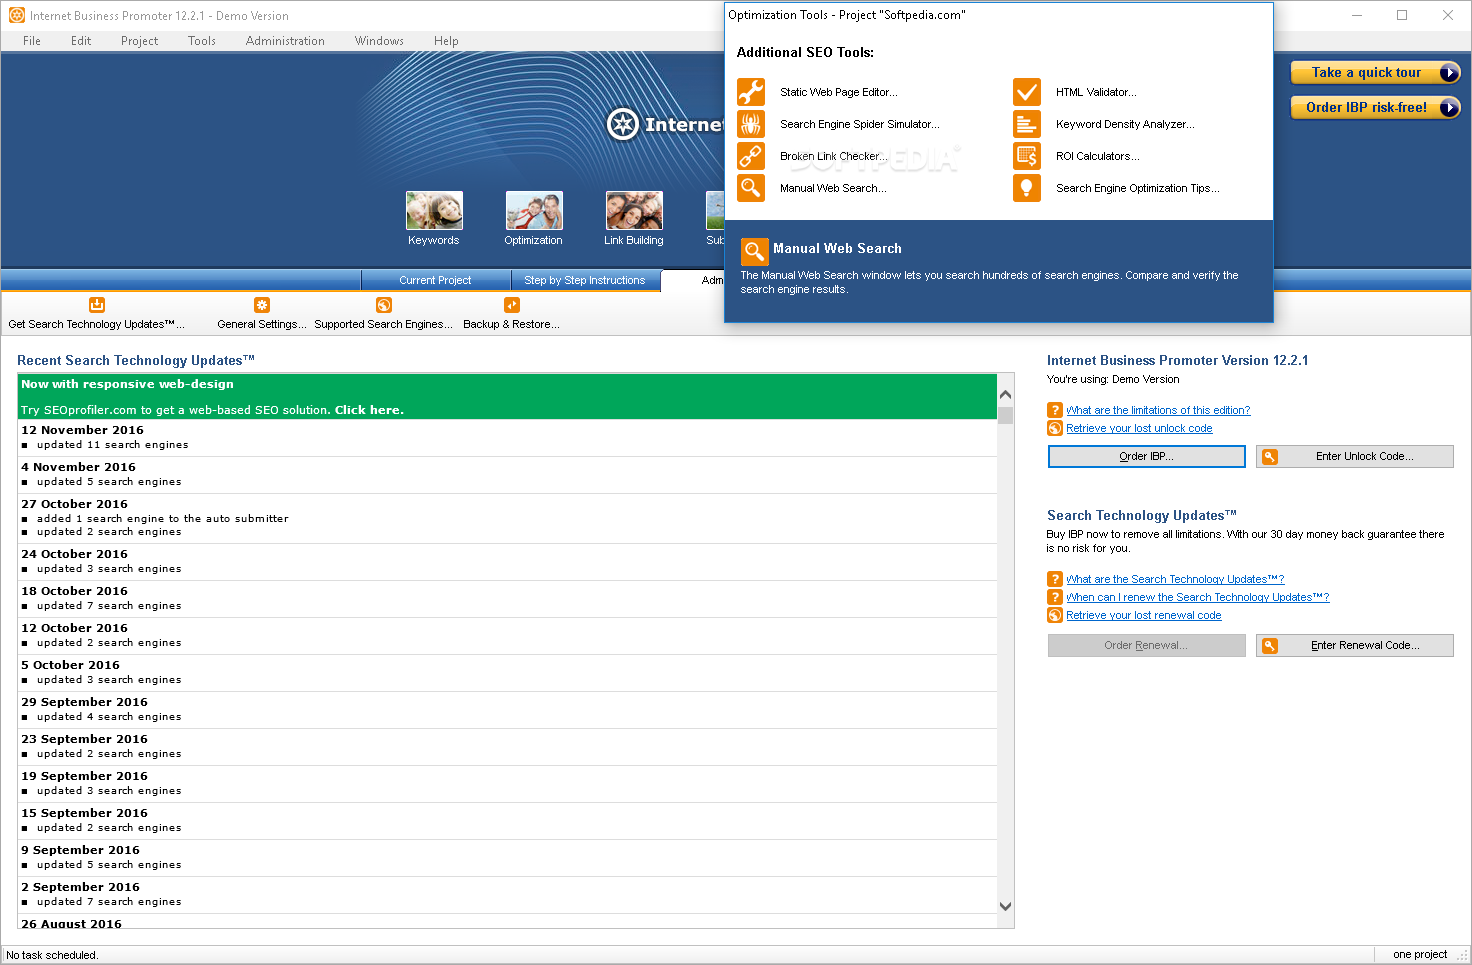Click Order IBP risk-free button

point(1375,107)
